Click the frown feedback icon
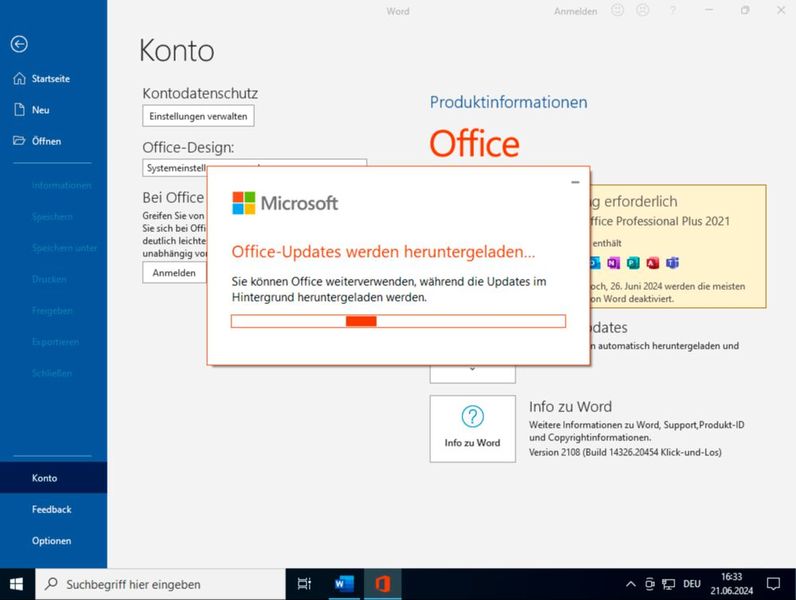796x600 pixels. pyautogui.click(x=643, y=10)
